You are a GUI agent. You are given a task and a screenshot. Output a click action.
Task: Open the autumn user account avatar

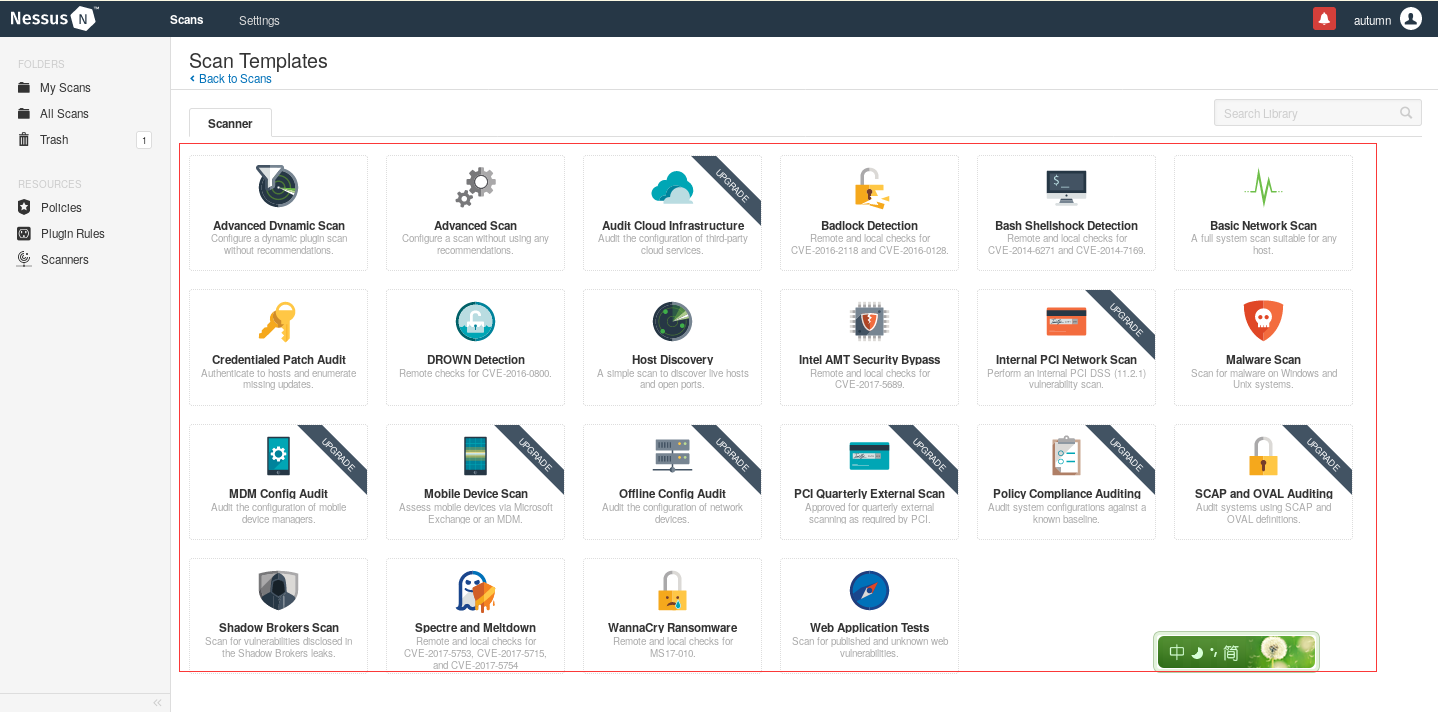click(x=1411, y=19)
